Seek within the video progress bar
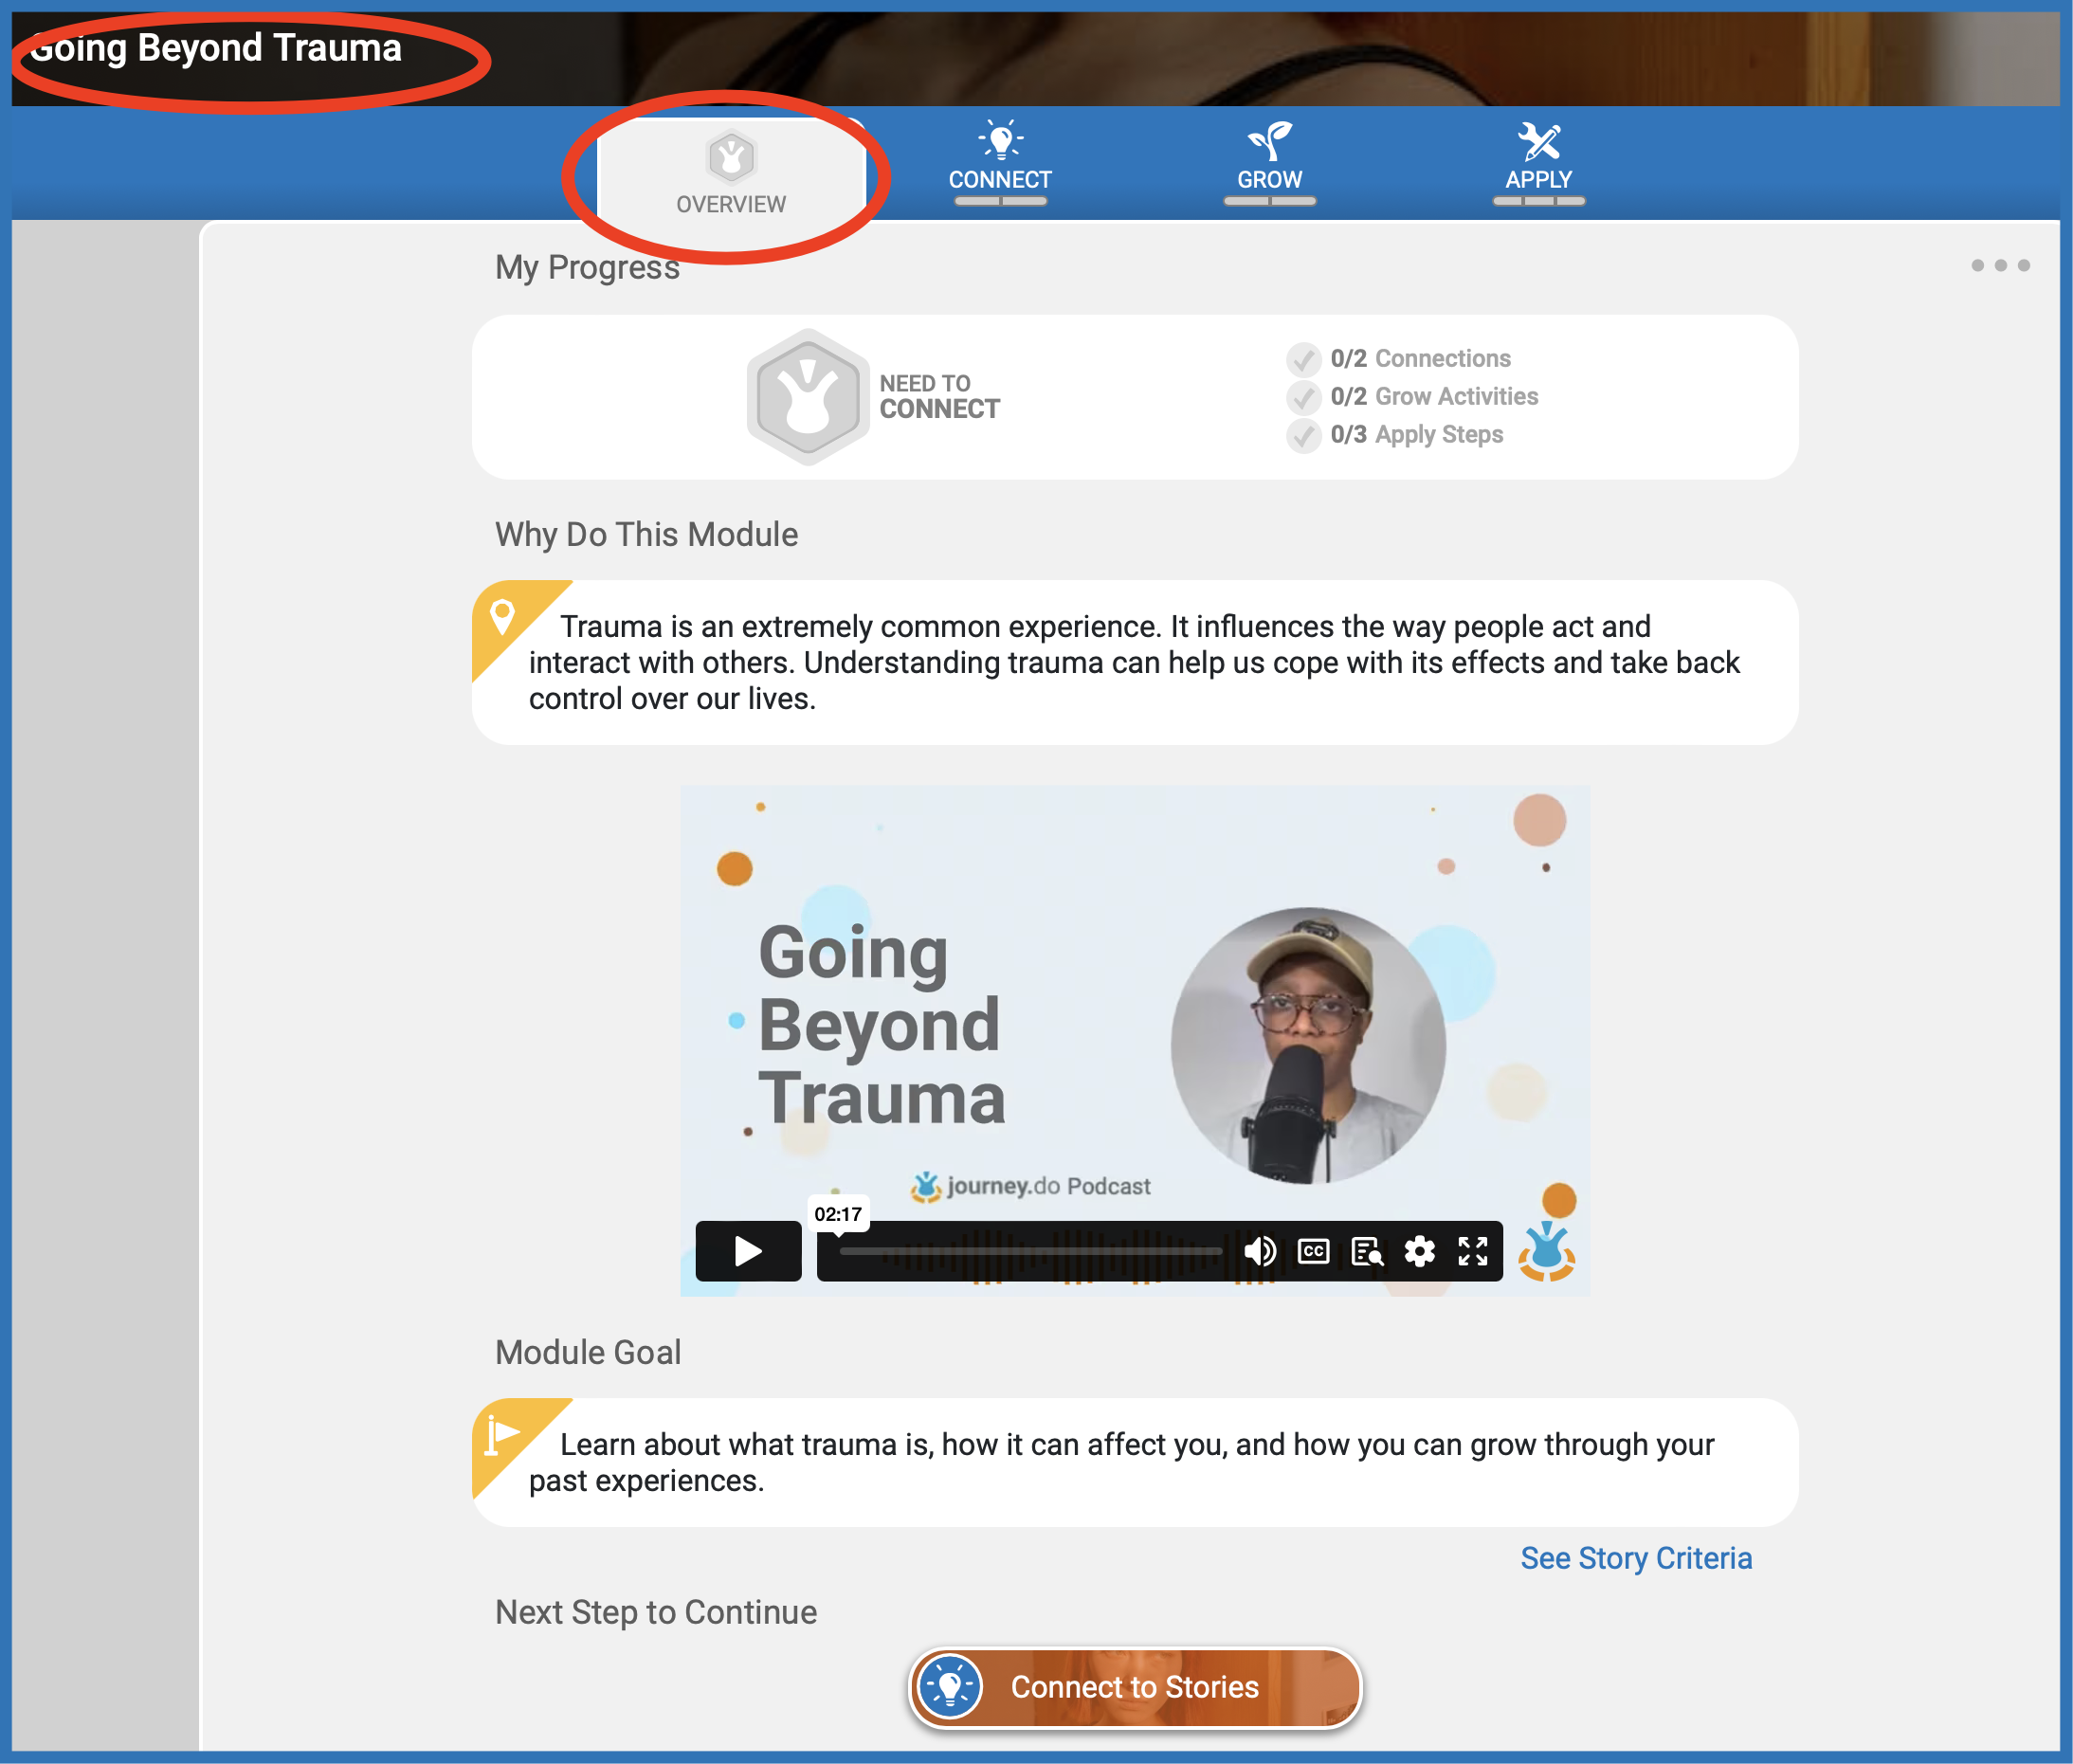Viewport: 2073px width, 1764px height. tap(1030, 1251)
